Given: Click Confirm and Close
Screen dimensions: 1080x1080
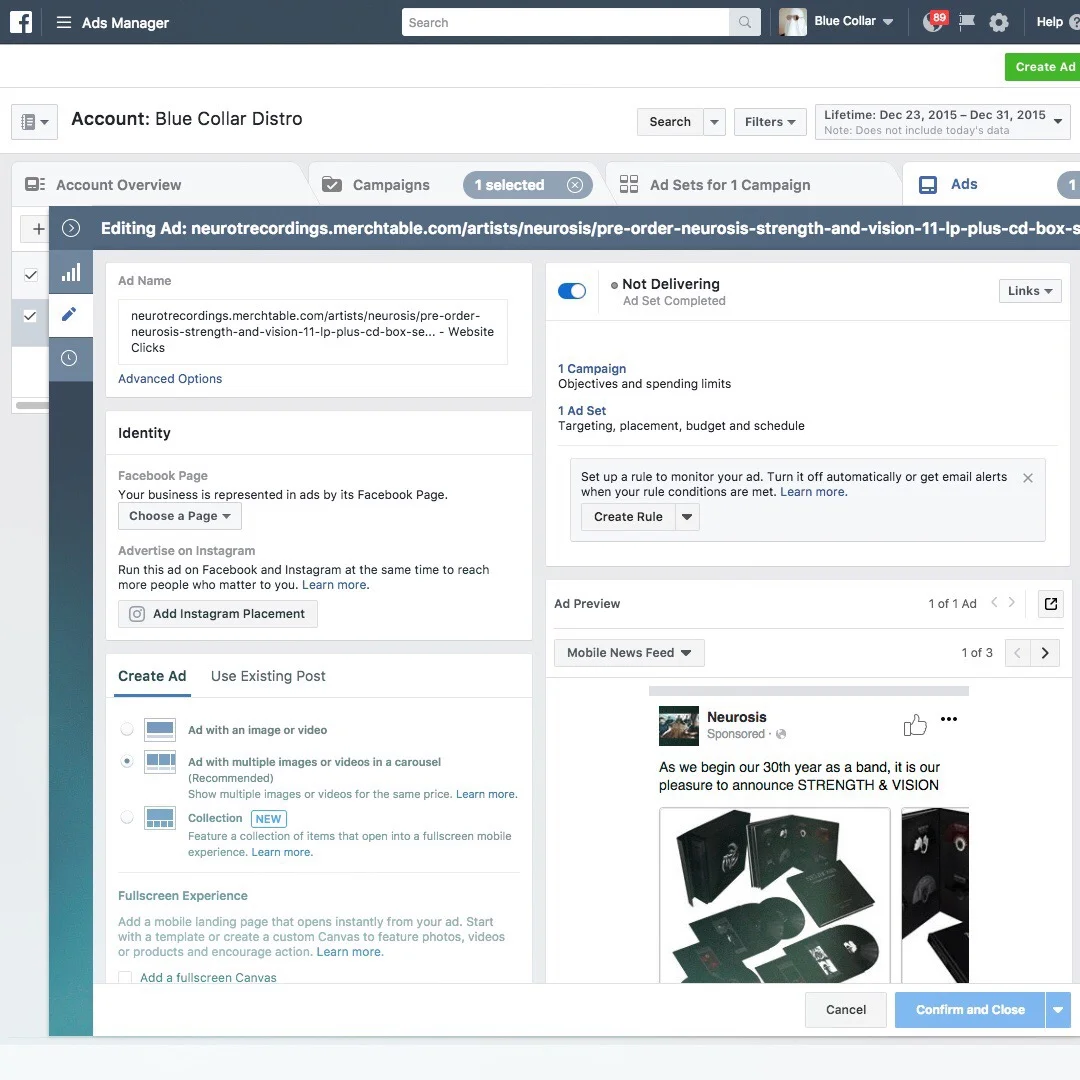Looking at the screenshot, I should pyautogui.click(x=970, y=1010).
